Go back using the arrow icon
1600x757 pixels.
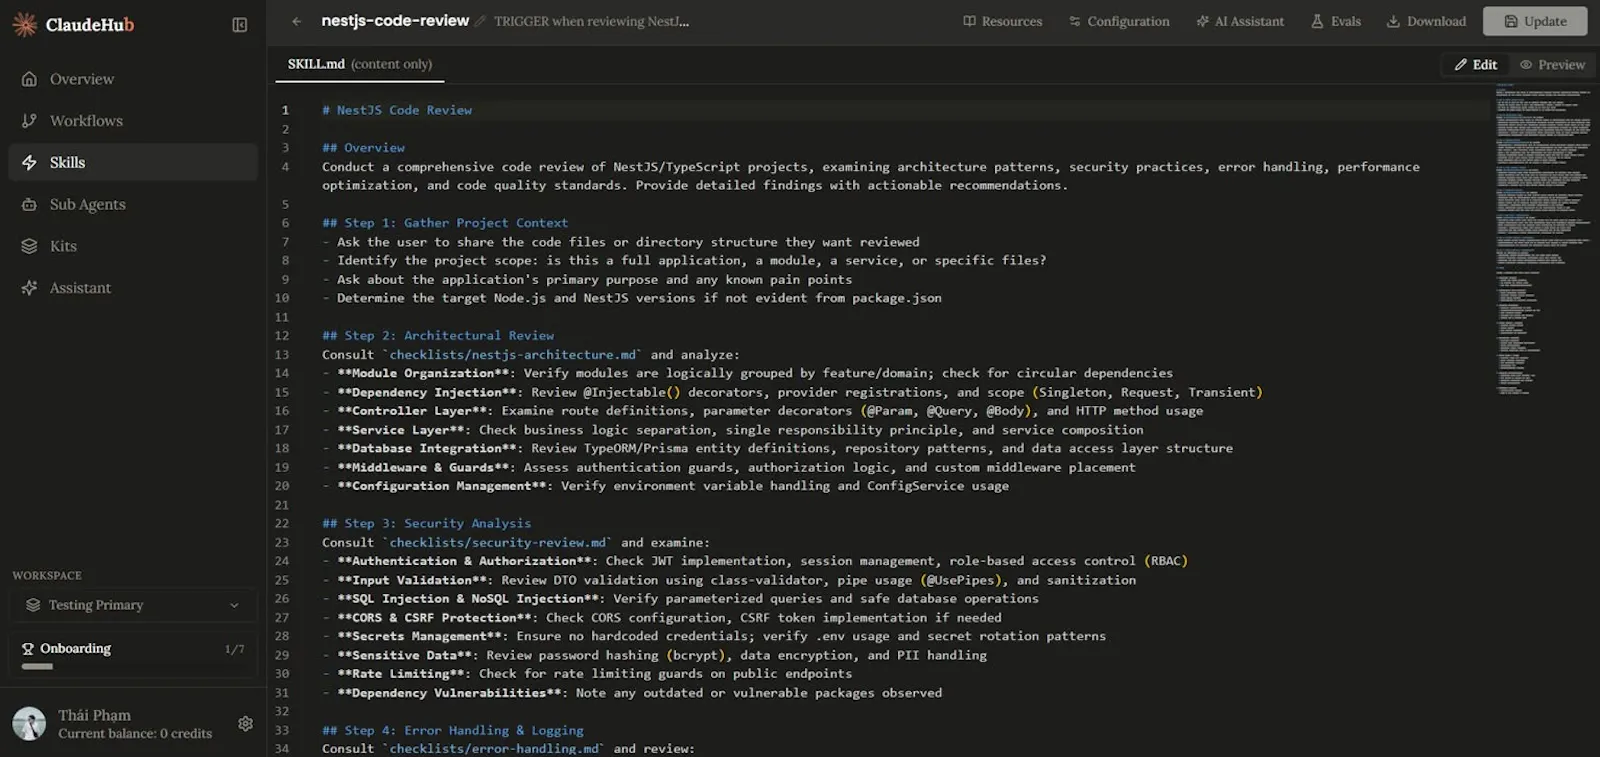[296, 21]
